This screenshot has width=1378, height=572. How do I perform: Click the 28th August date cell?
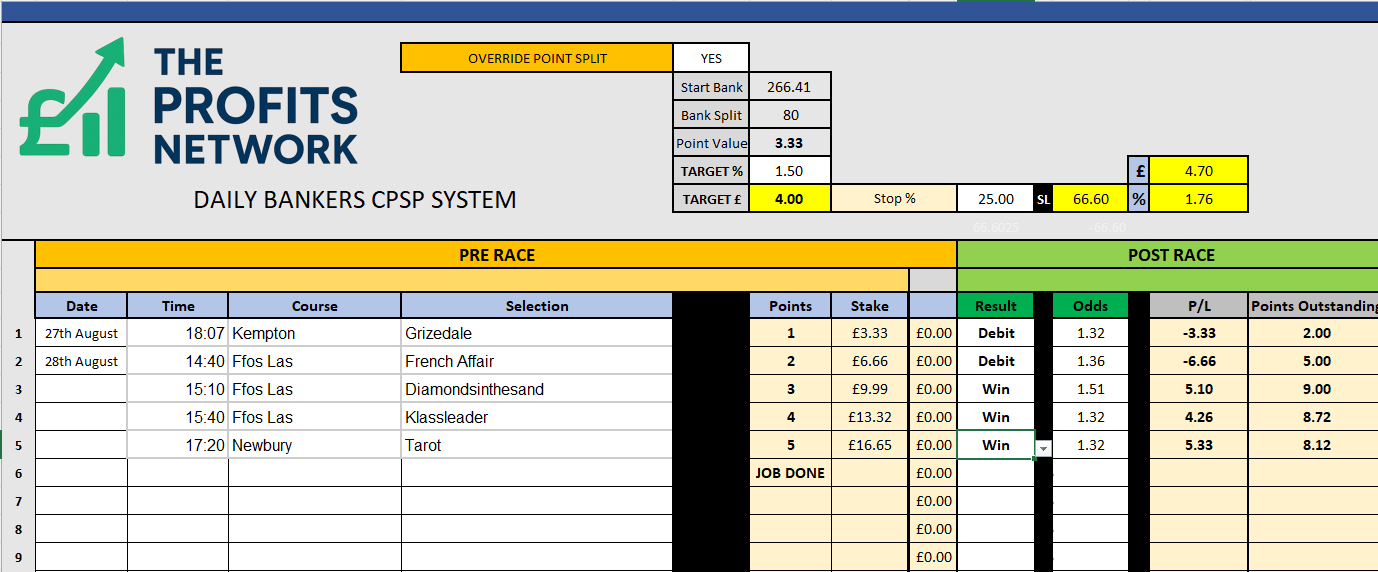(x=81, y=361)
